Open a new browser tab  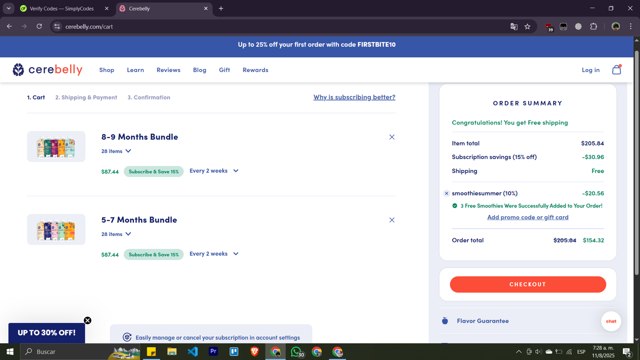(221, 9)
